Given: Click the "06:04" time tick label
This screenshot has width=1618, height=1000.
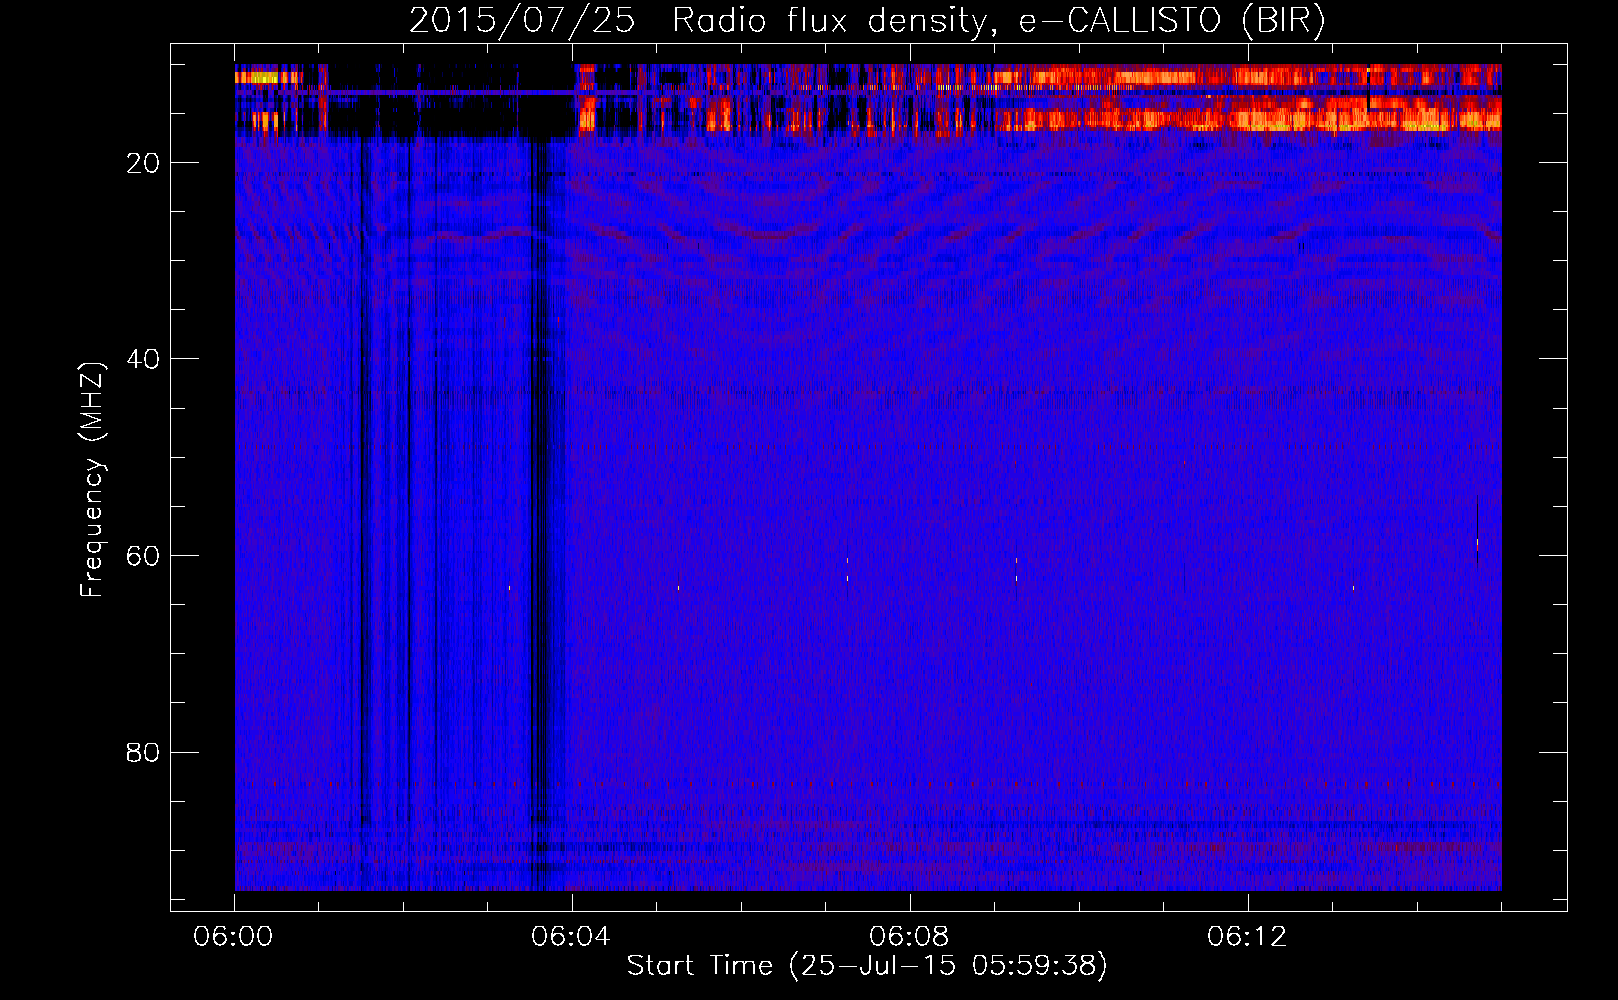Looking at the screenshot, I should tap(571, 937).
